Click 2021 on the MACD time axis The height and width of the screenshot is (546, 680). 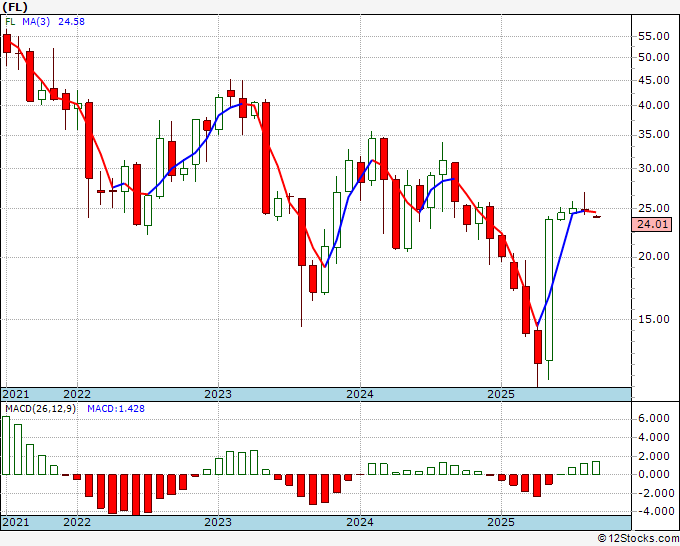(16, 522)
